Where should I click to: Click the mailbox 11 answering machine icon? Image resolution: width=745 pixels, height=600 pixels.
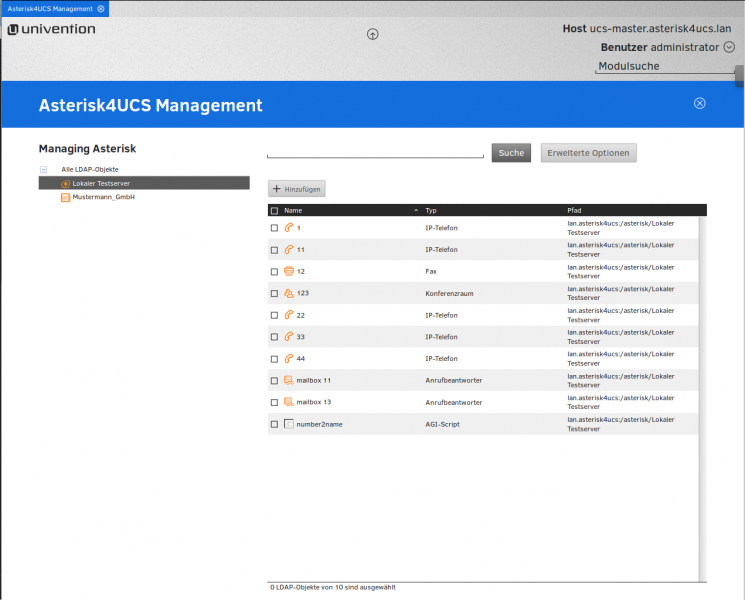(x=289, y=380)
